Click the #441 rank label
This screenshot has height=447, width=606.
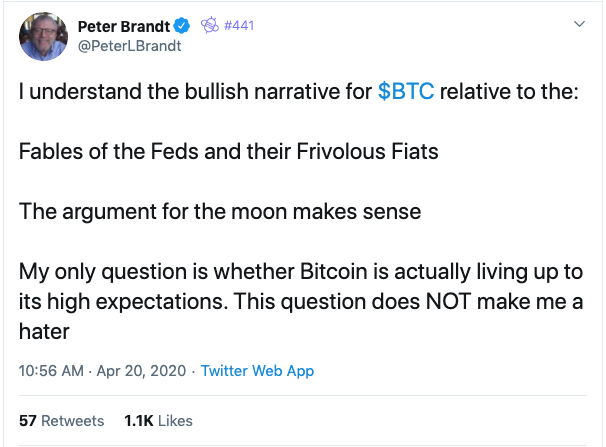point(239,25)
